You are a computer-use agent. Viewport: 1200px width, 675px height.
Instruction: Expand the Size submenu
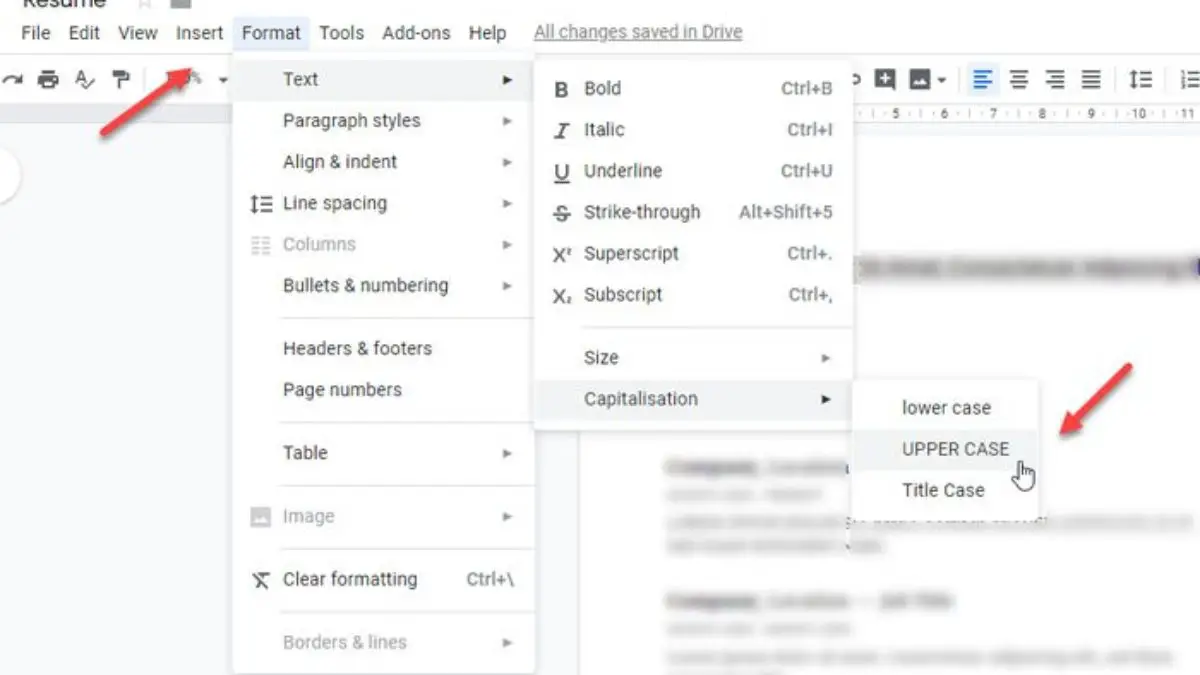click(x=694, y=358)
